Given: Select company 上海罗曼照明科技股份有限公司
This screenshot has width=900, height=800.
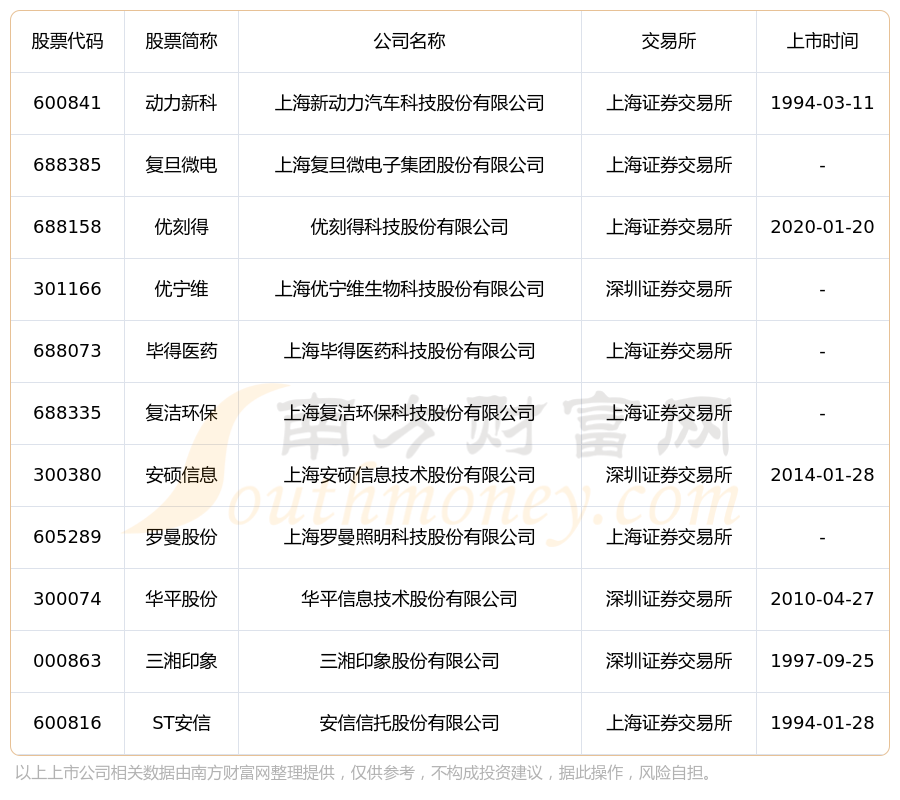Looking at the screenshot, I should [x=409, y=537].
